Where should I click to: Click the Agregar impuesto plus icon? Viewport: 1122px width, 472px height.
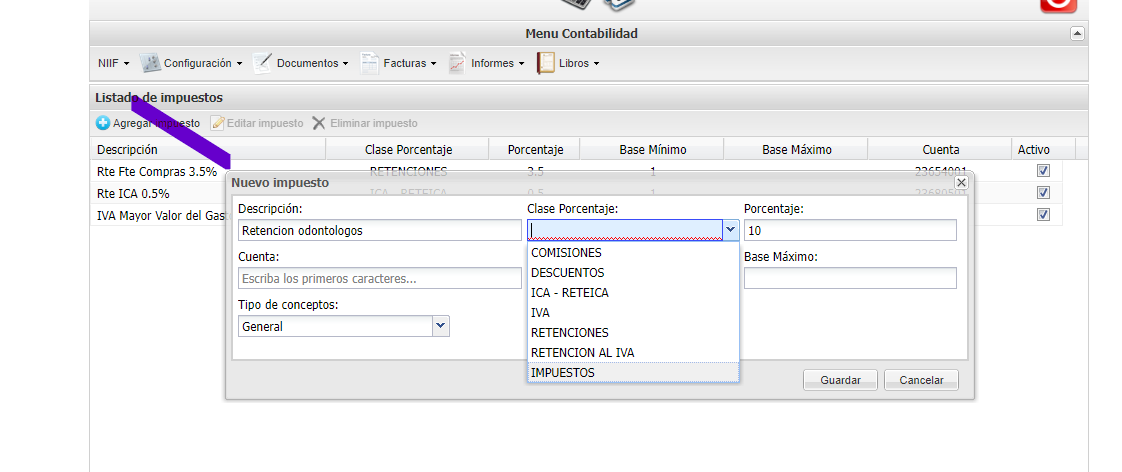coord(103,123)
